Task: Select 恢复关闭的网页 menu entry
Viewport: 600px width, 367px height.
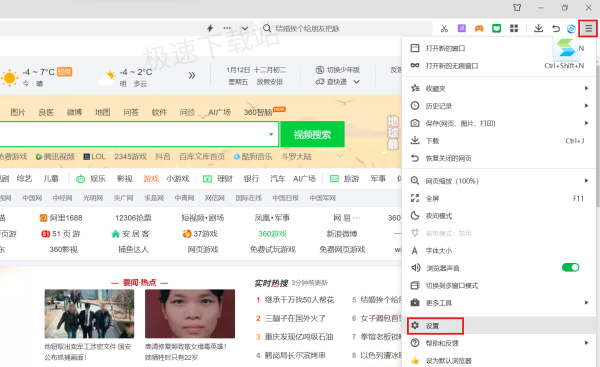Action: (499, 158)
